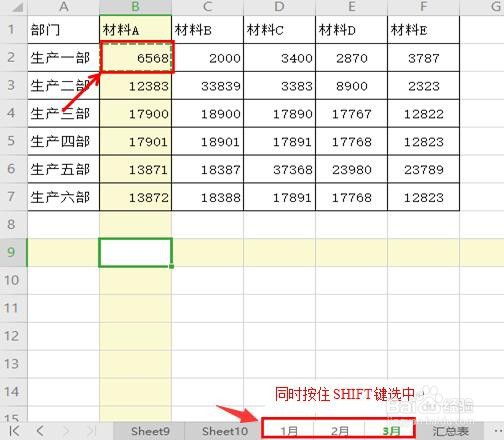
Task: Click cell with value 23980
Action: click(351, 169)
